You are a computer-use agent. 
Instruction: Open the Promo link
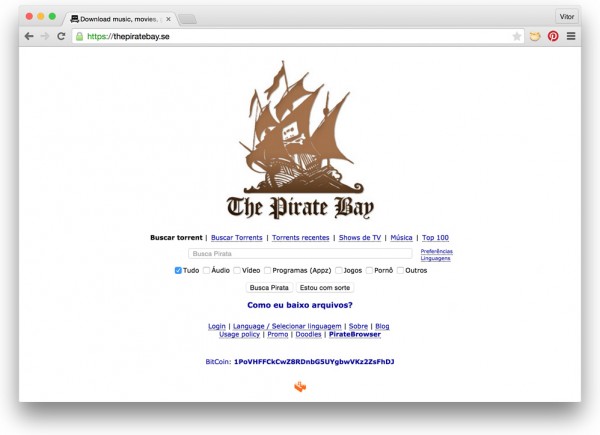[278, 334]
